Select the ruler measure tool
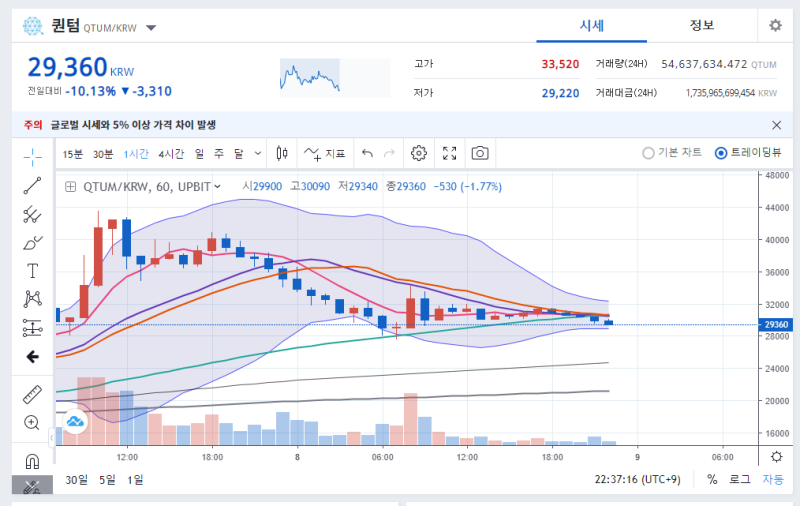The height and width of the screenshot is (506, 800). coord(32,395)
